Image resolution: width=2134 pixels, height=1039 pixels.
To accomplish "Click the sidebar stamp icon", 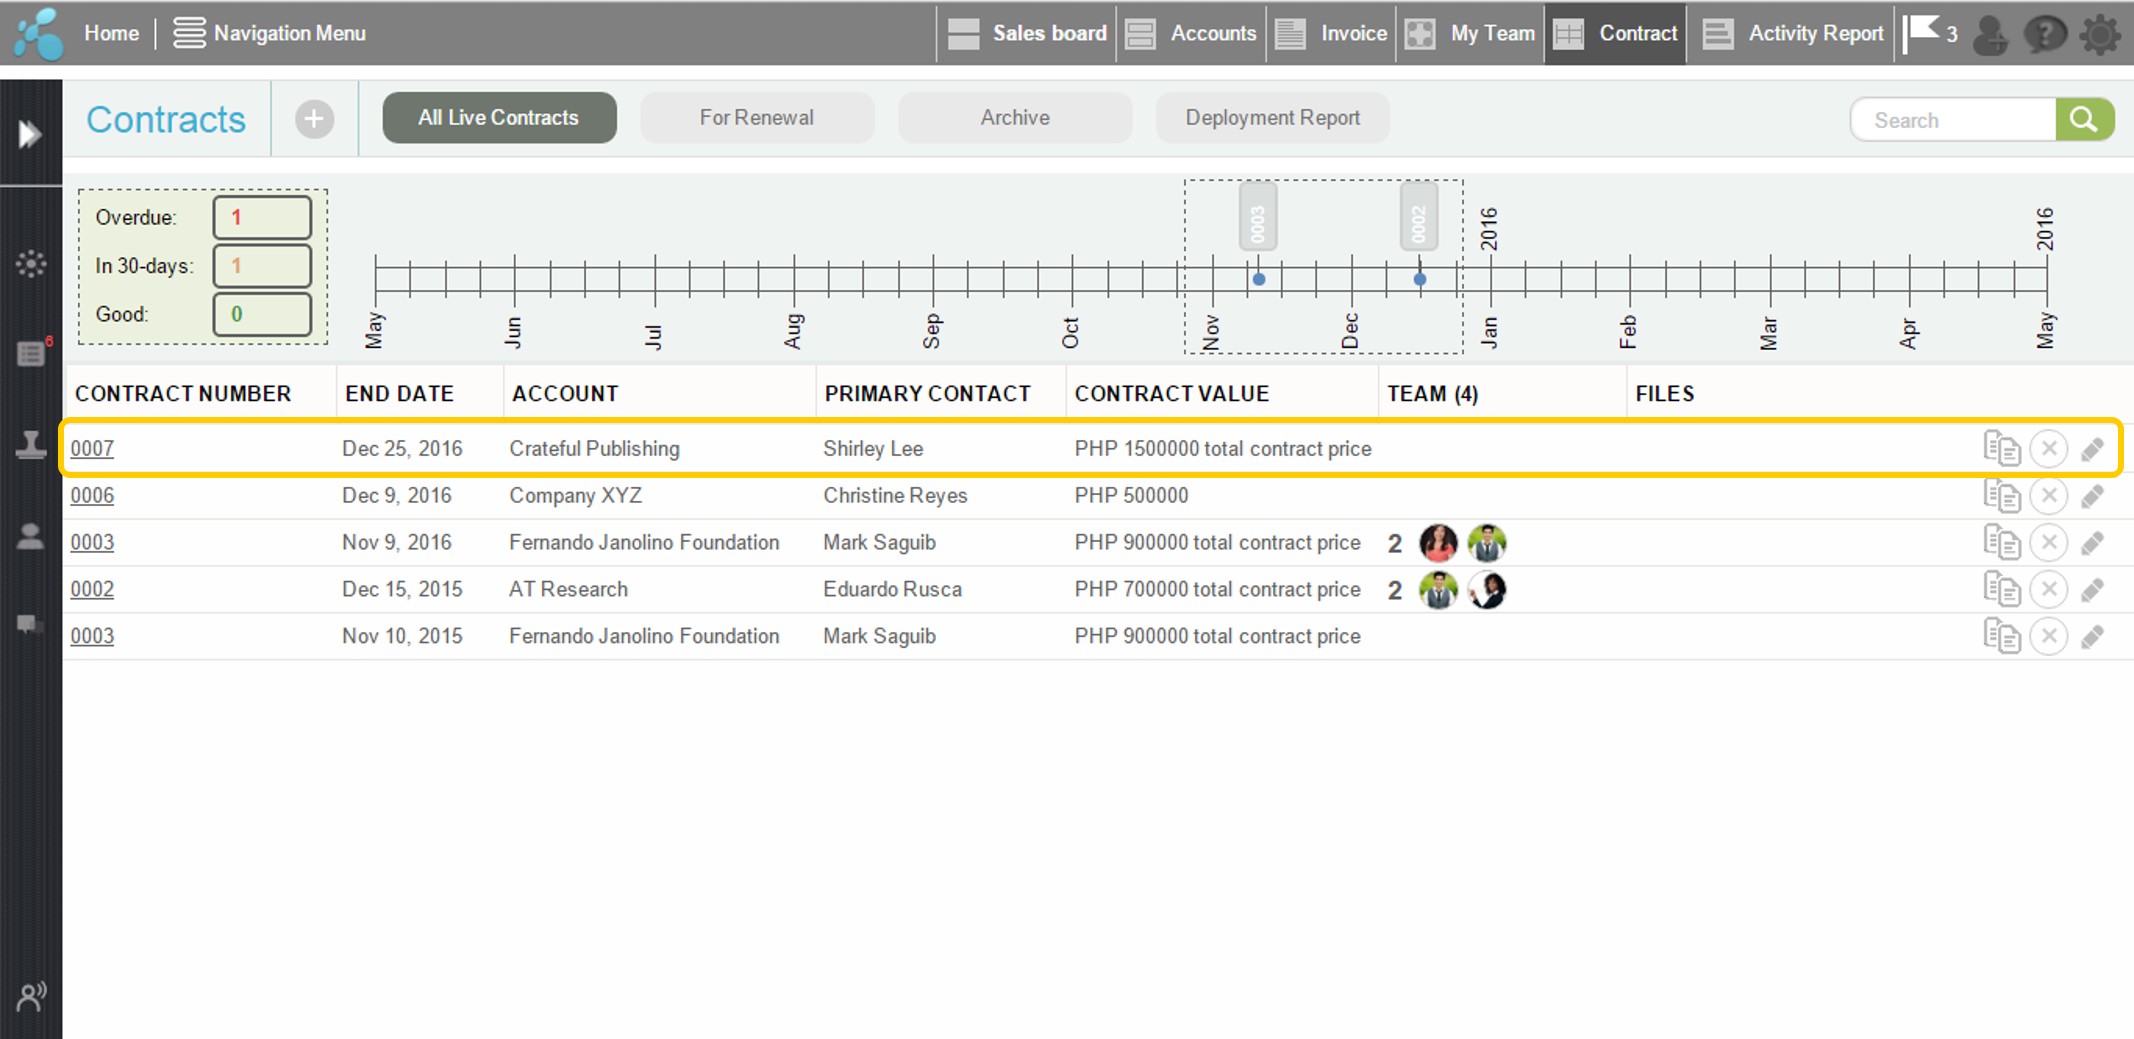I will click(x=31, y=444).
